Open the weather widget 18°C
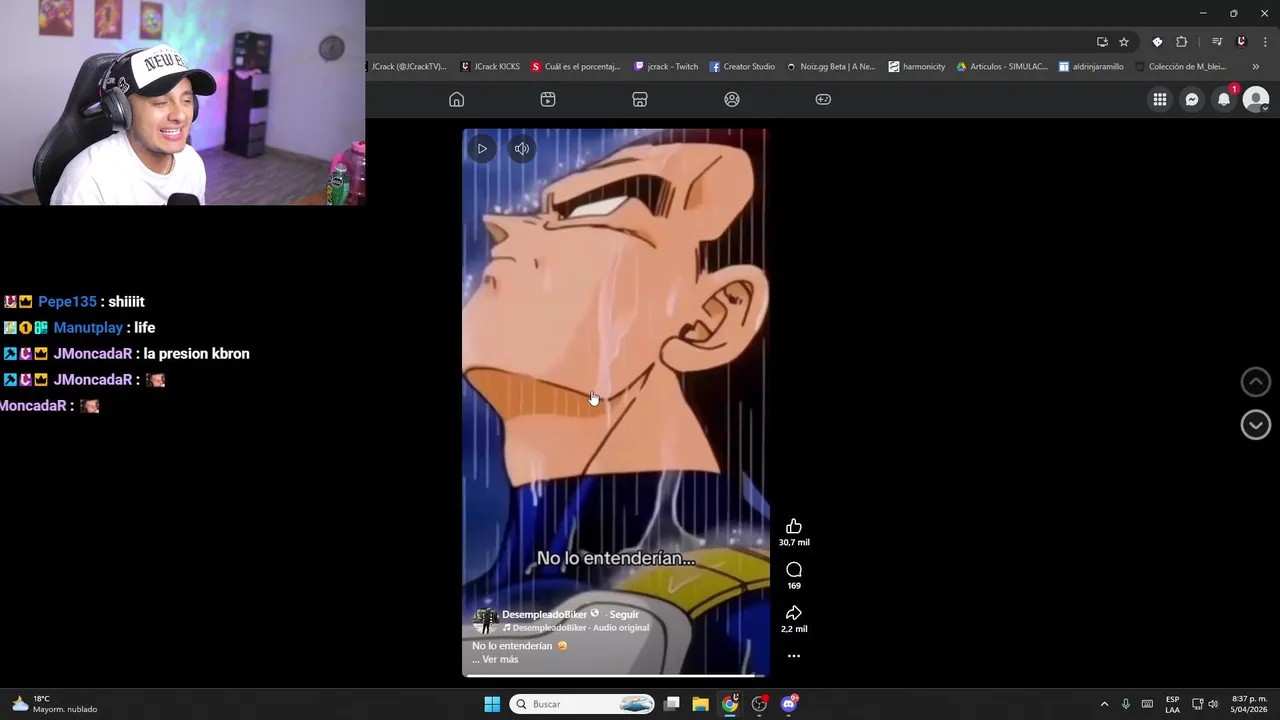Image resolution: width=1280 pixels, height=720 pixels. pyautogui.click(x=54, y=704)
